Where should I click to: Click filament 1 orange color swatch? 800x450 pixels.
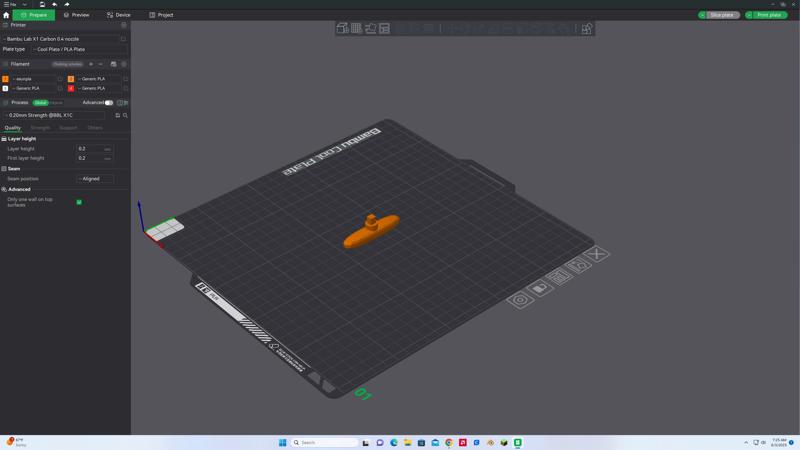(x=5, y=79)
